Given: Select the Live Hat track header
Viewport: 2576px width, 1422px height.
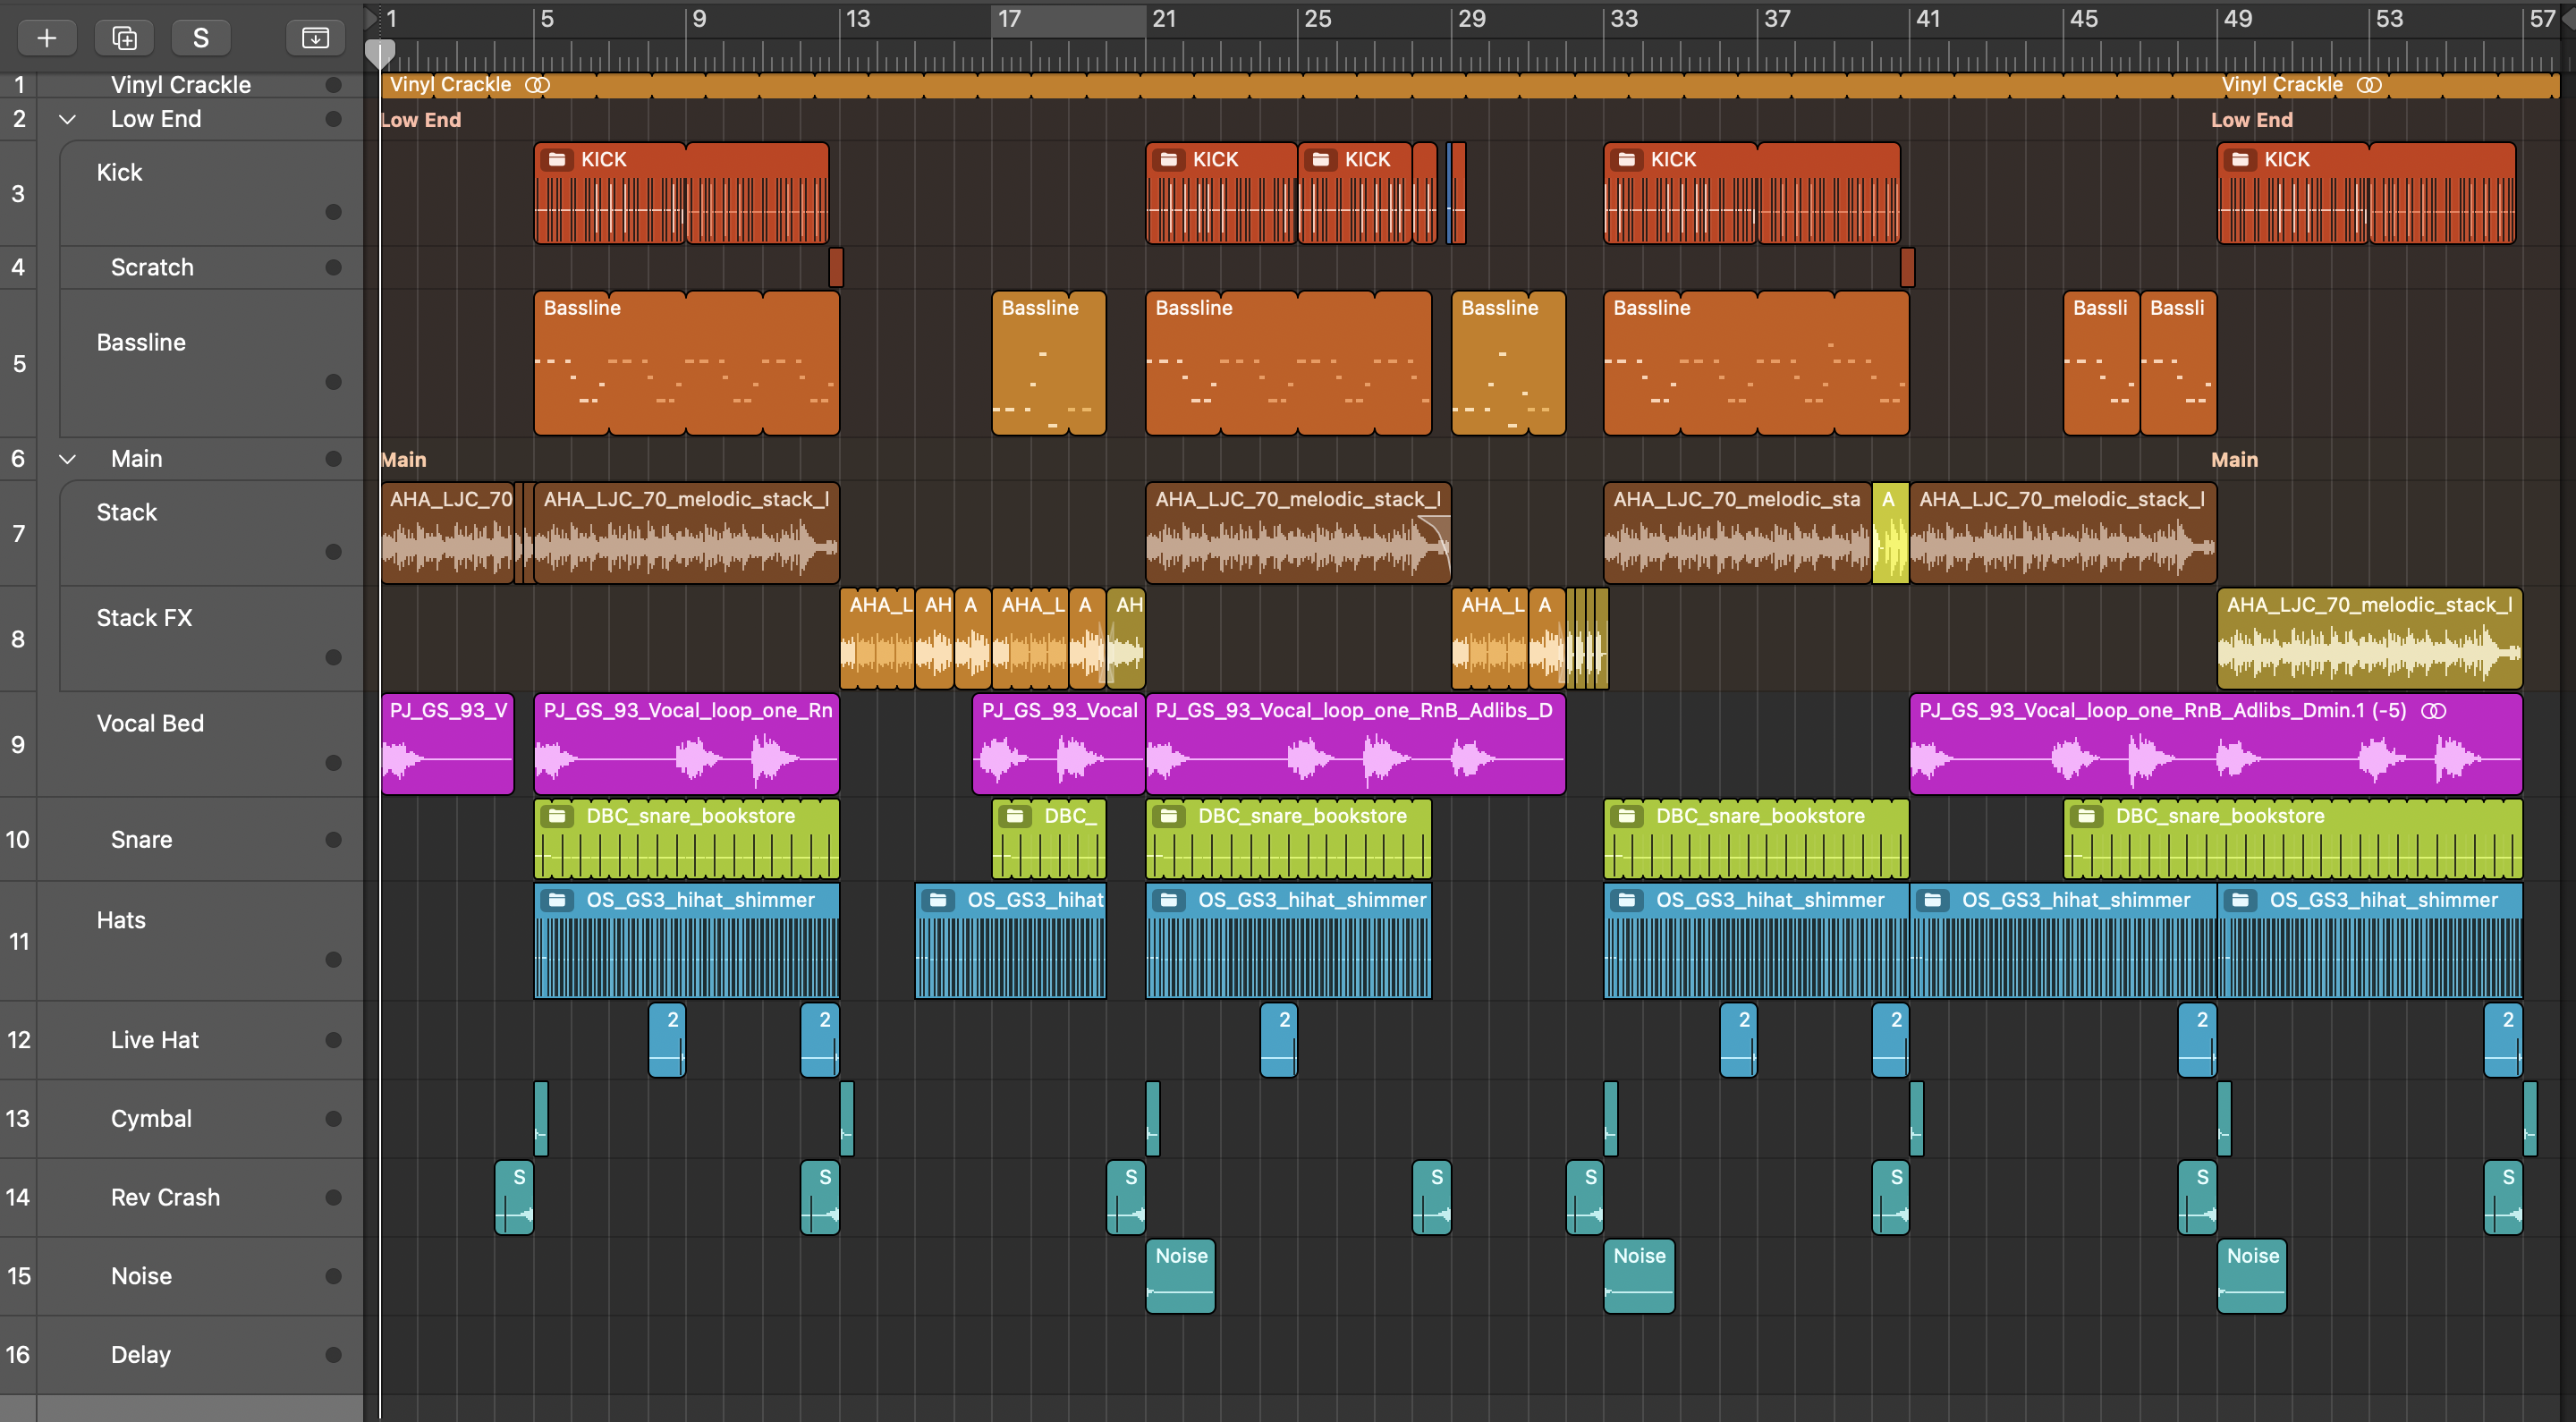Looking at the screenshot, I should (181, 1040).
